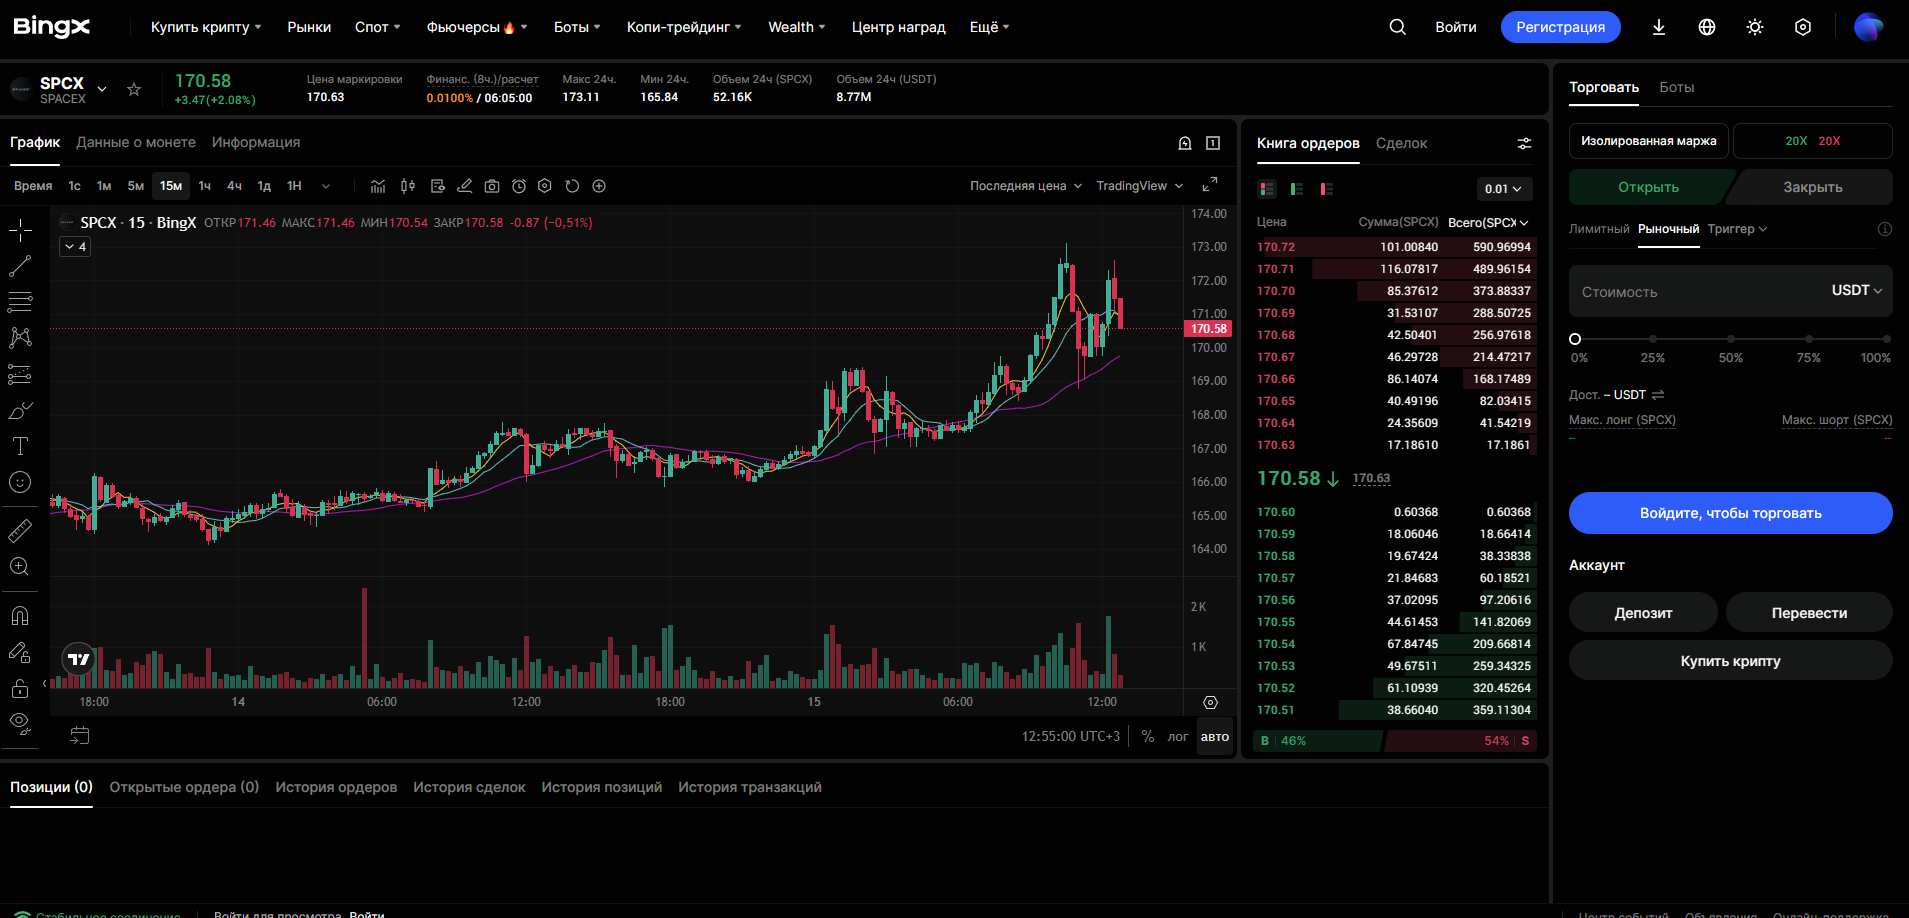Select the crosshair cursor tool
Screen dimensions: 1909x918
pos(20,231)
